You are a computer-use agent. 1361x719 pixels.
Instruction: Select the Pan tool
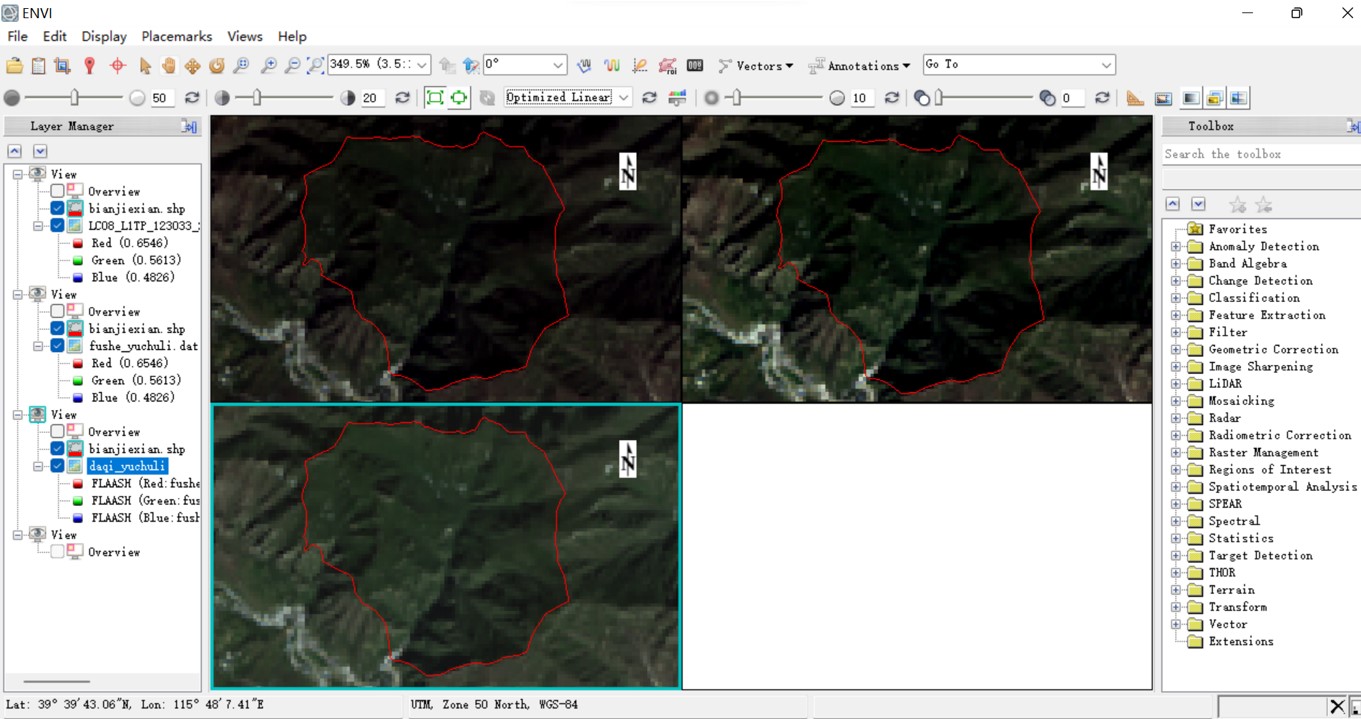[x=165, y=65]
